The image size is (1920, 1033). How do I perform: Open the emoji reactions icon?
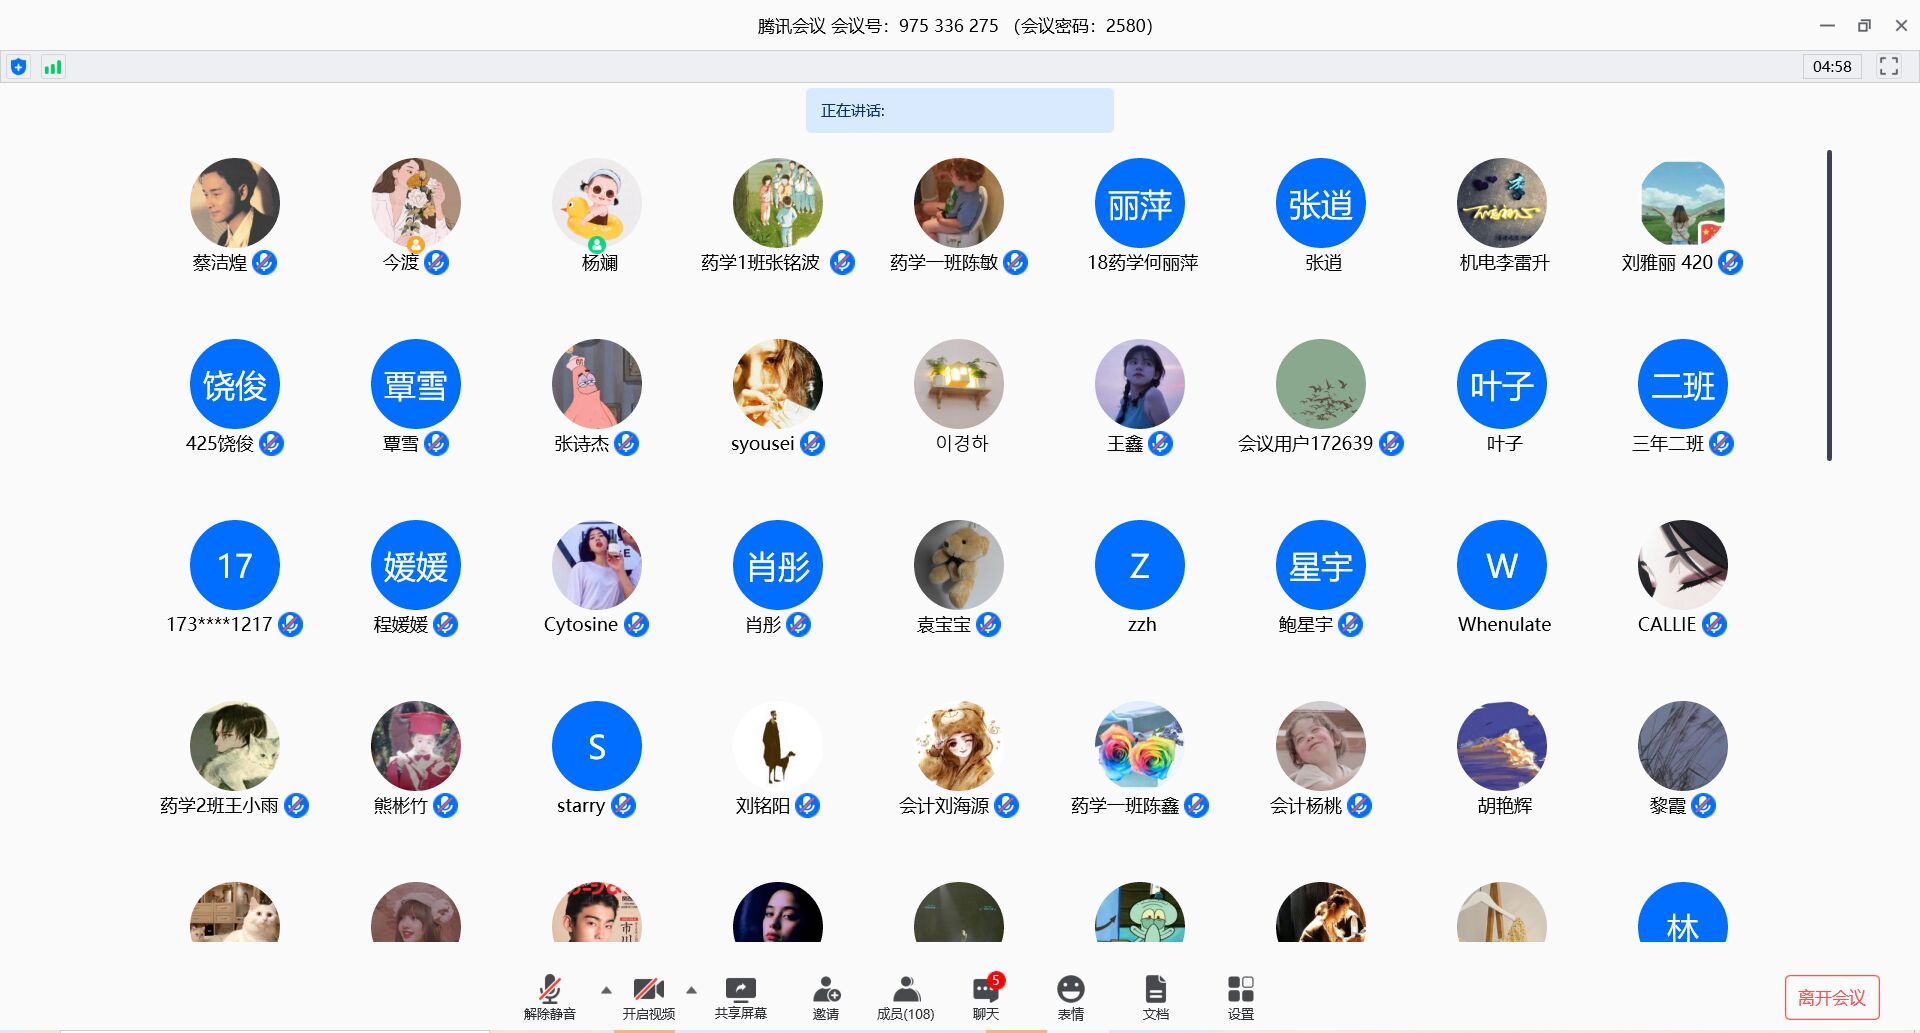point(1070,996)
